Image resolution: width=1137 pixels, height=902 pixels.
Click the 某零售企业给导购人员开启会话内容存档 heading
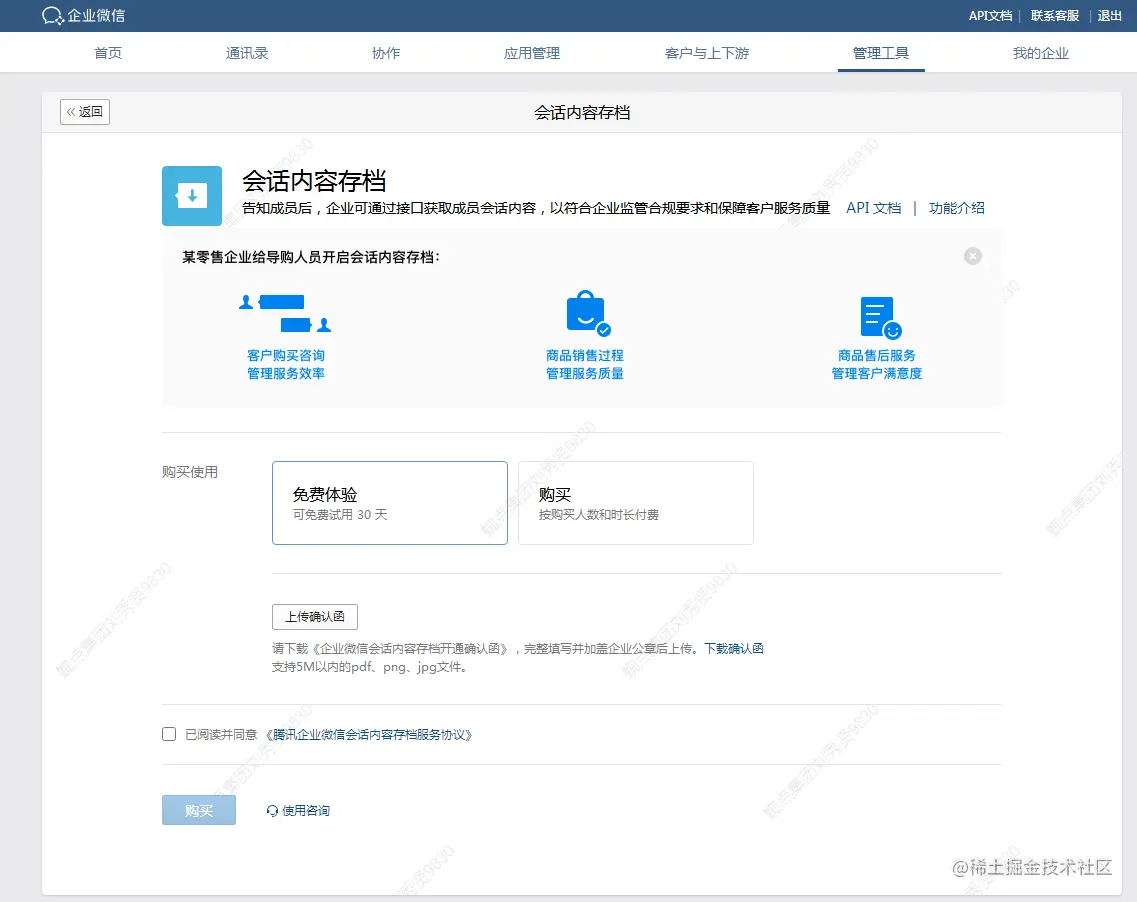(310, 257)
